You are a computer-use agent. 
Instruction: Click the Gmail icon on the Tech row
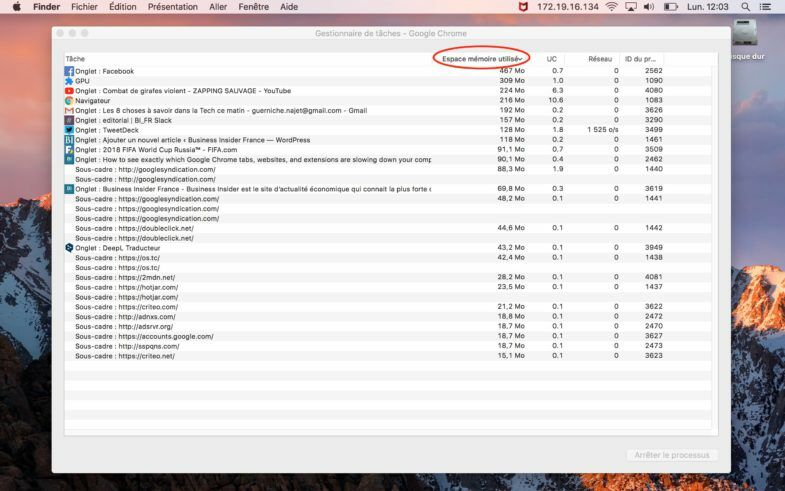[x=69, y=111]
